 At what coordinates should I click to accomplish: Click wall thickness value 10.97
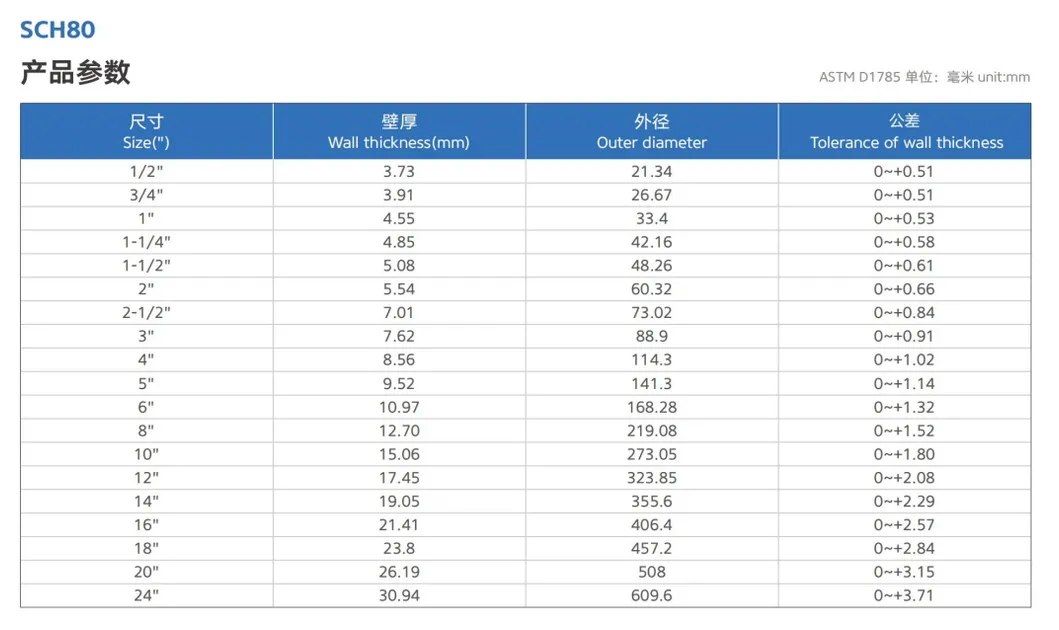(398, 407)
